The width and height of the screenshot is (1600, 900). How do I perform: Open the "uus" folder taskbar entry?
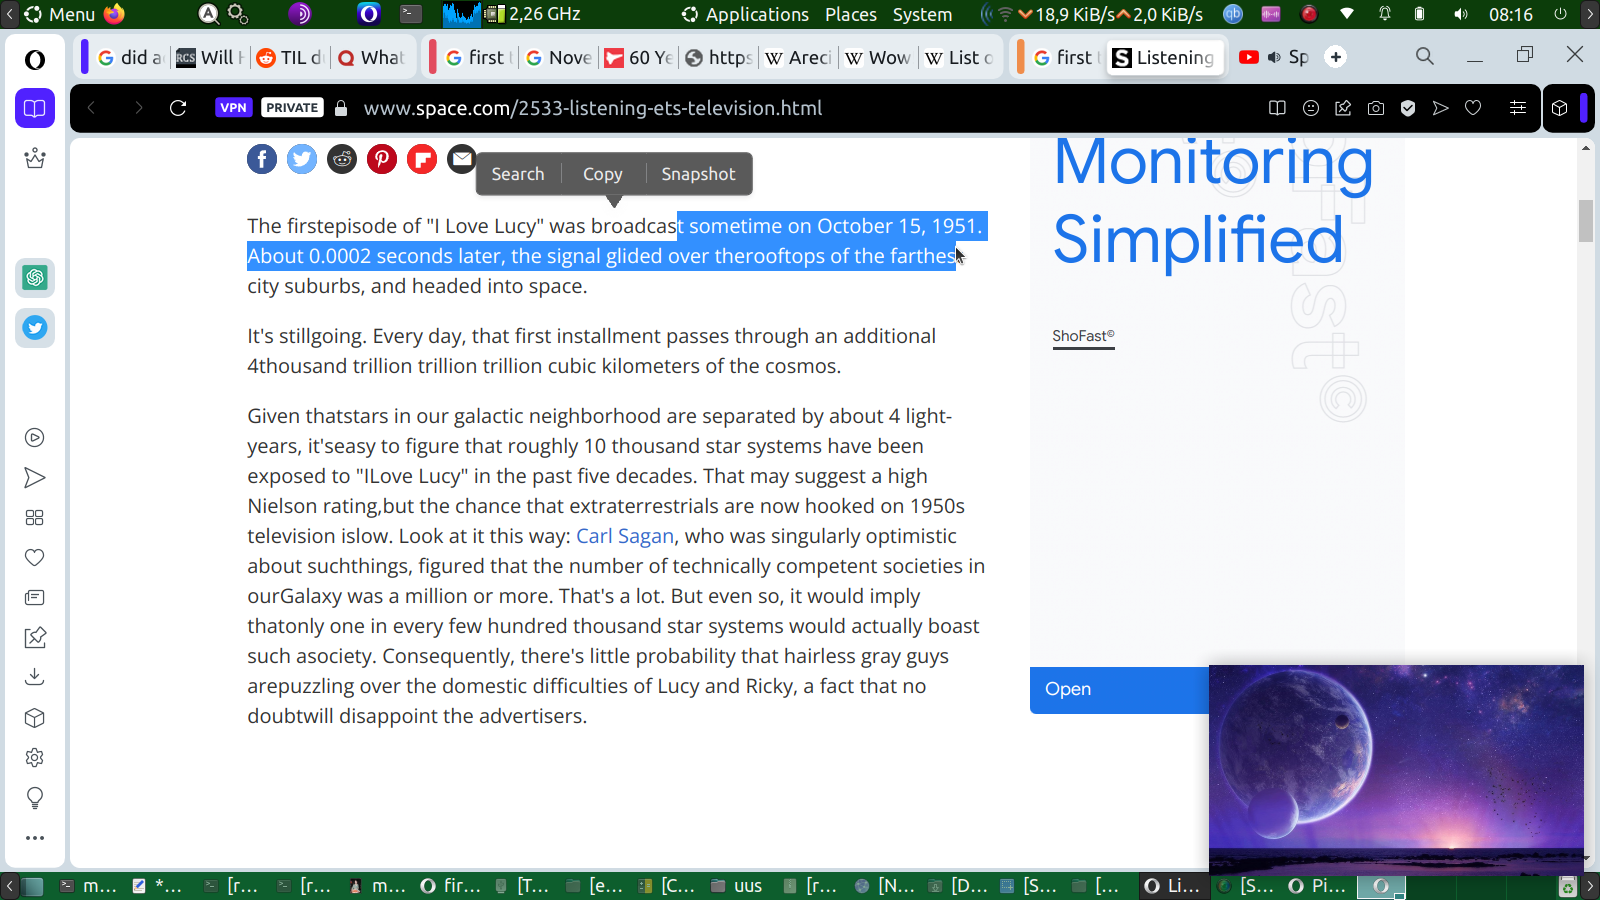pyautogui.click(x=737, y=886)
